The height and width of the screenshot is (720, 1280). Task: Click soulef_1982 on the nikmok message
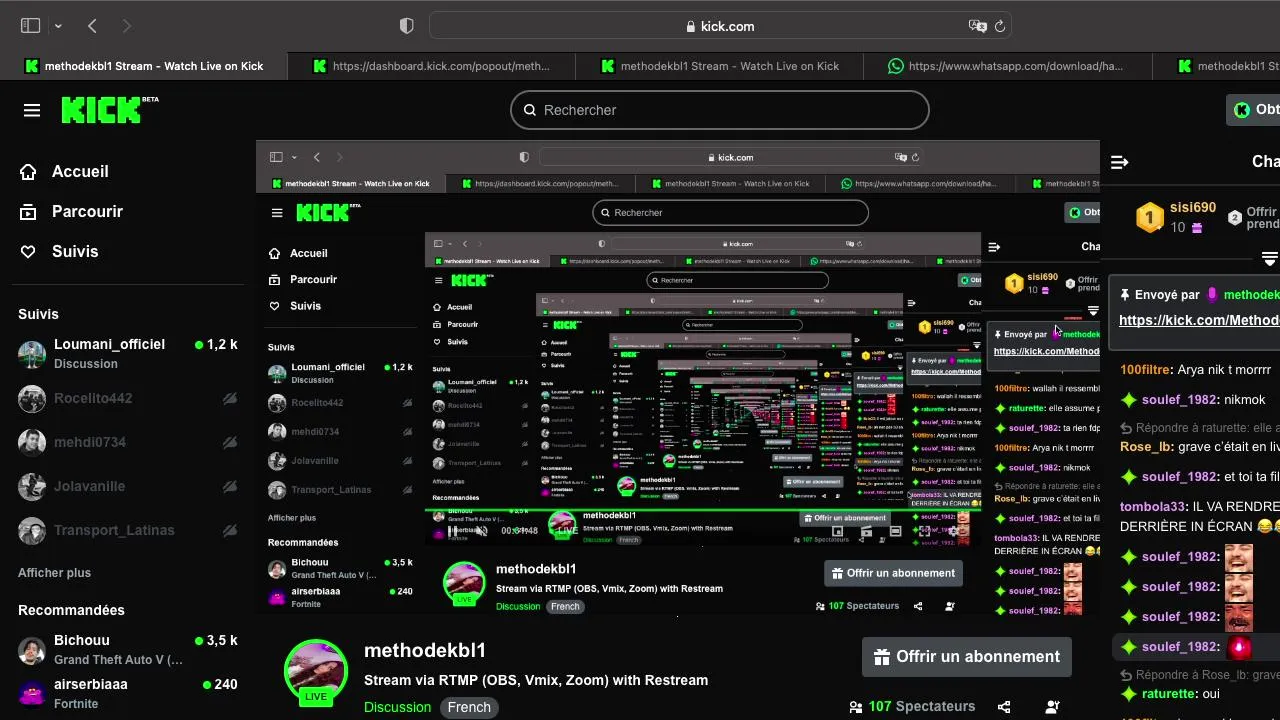pyautogui.click(x=1180, y=400)
